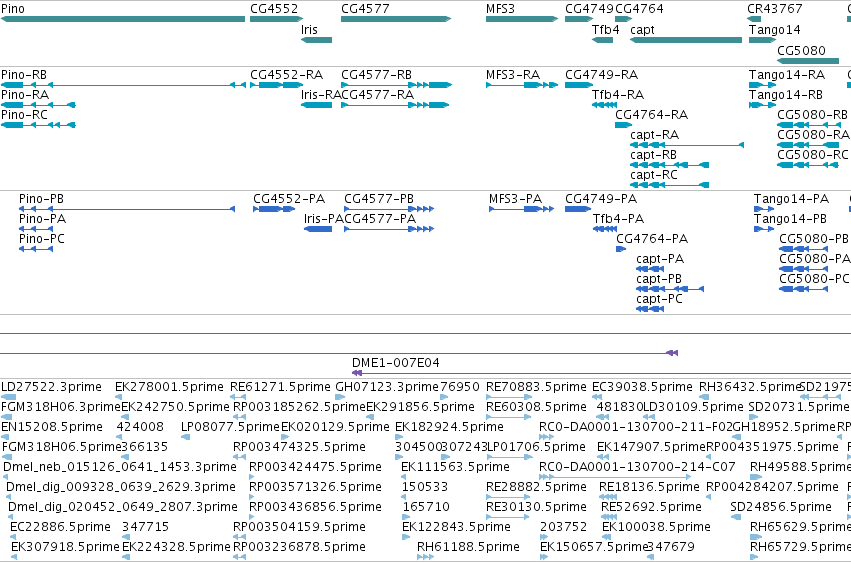Open EST RE18136.5prime
This screenshot has height=562, width=851.
649,487
